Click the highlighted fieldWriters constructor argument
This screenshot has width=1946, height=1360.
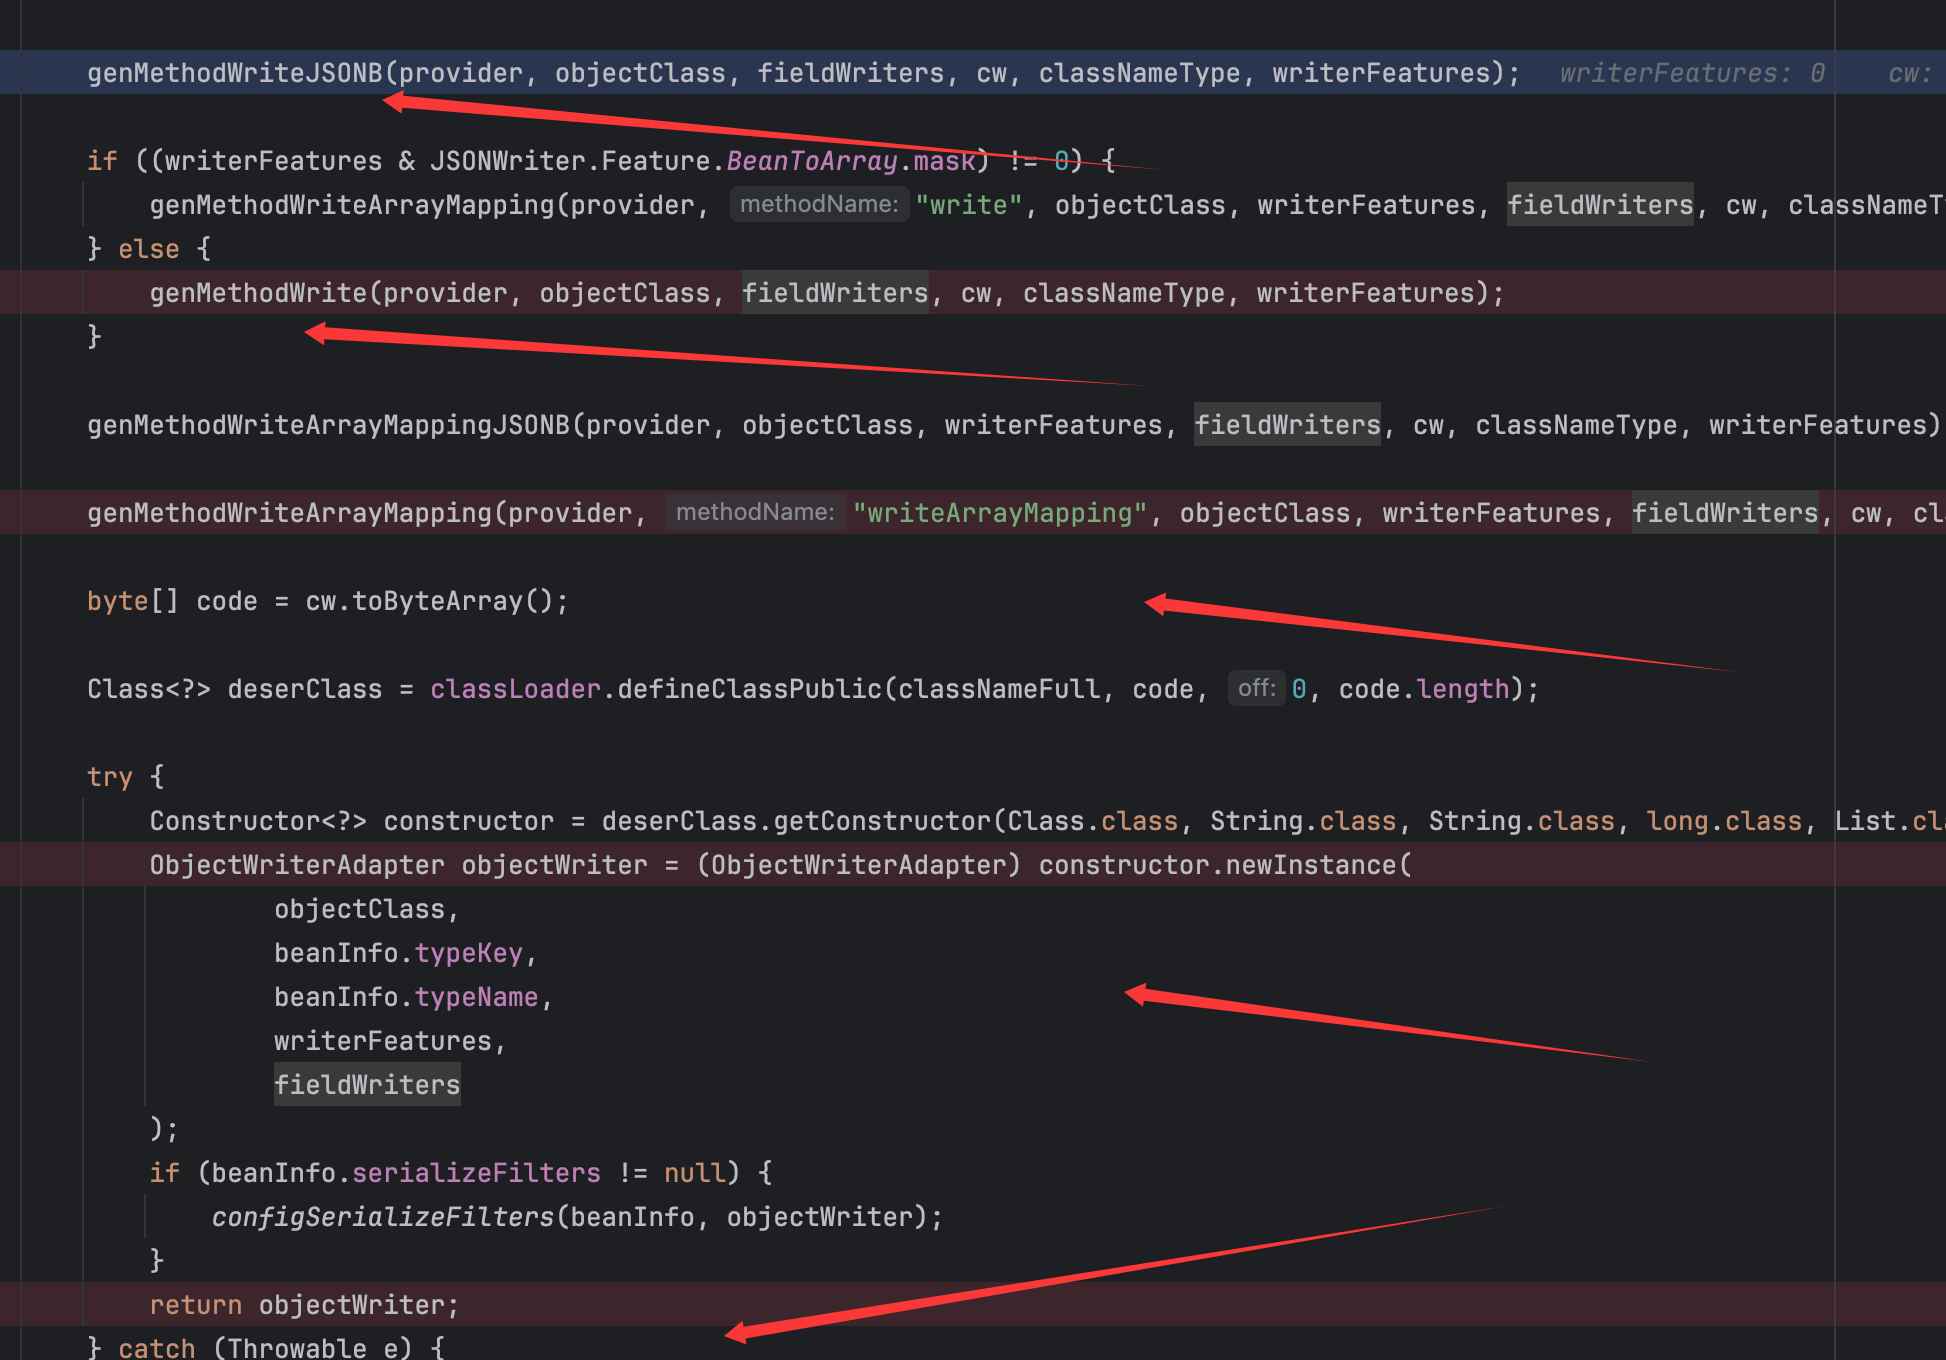point(367,1085)
